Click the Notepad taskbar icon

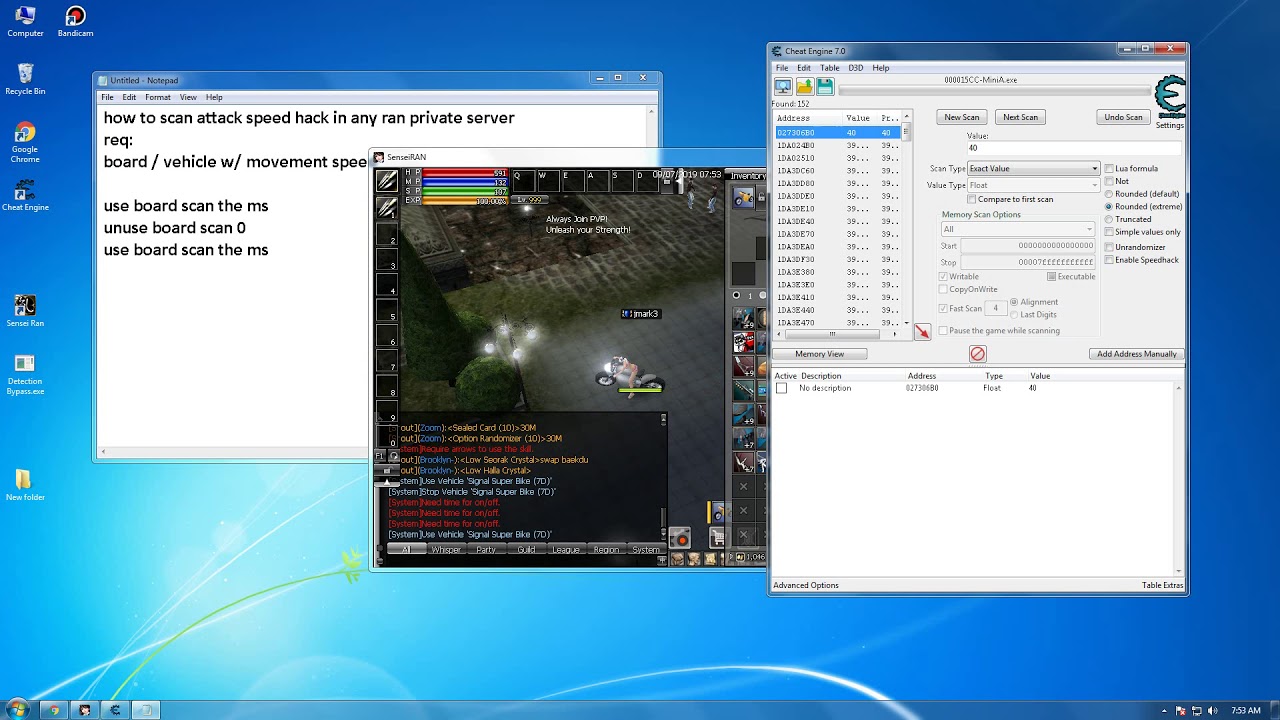click(x=145, y=710)
